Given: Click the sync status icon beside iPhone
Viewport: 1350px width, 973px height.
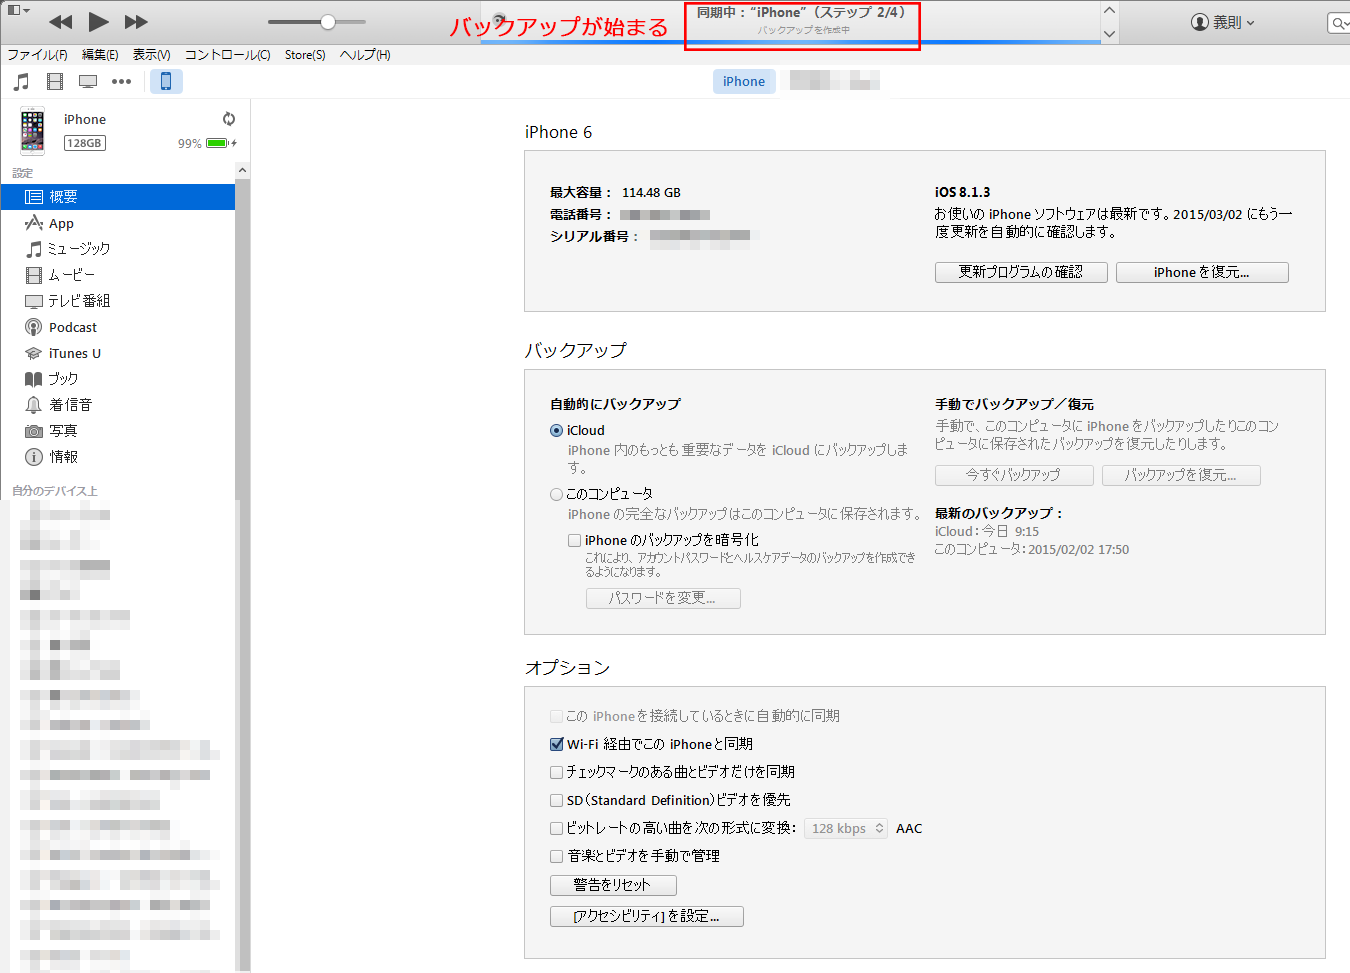Looking at the screenshot, I should point(229,118).
